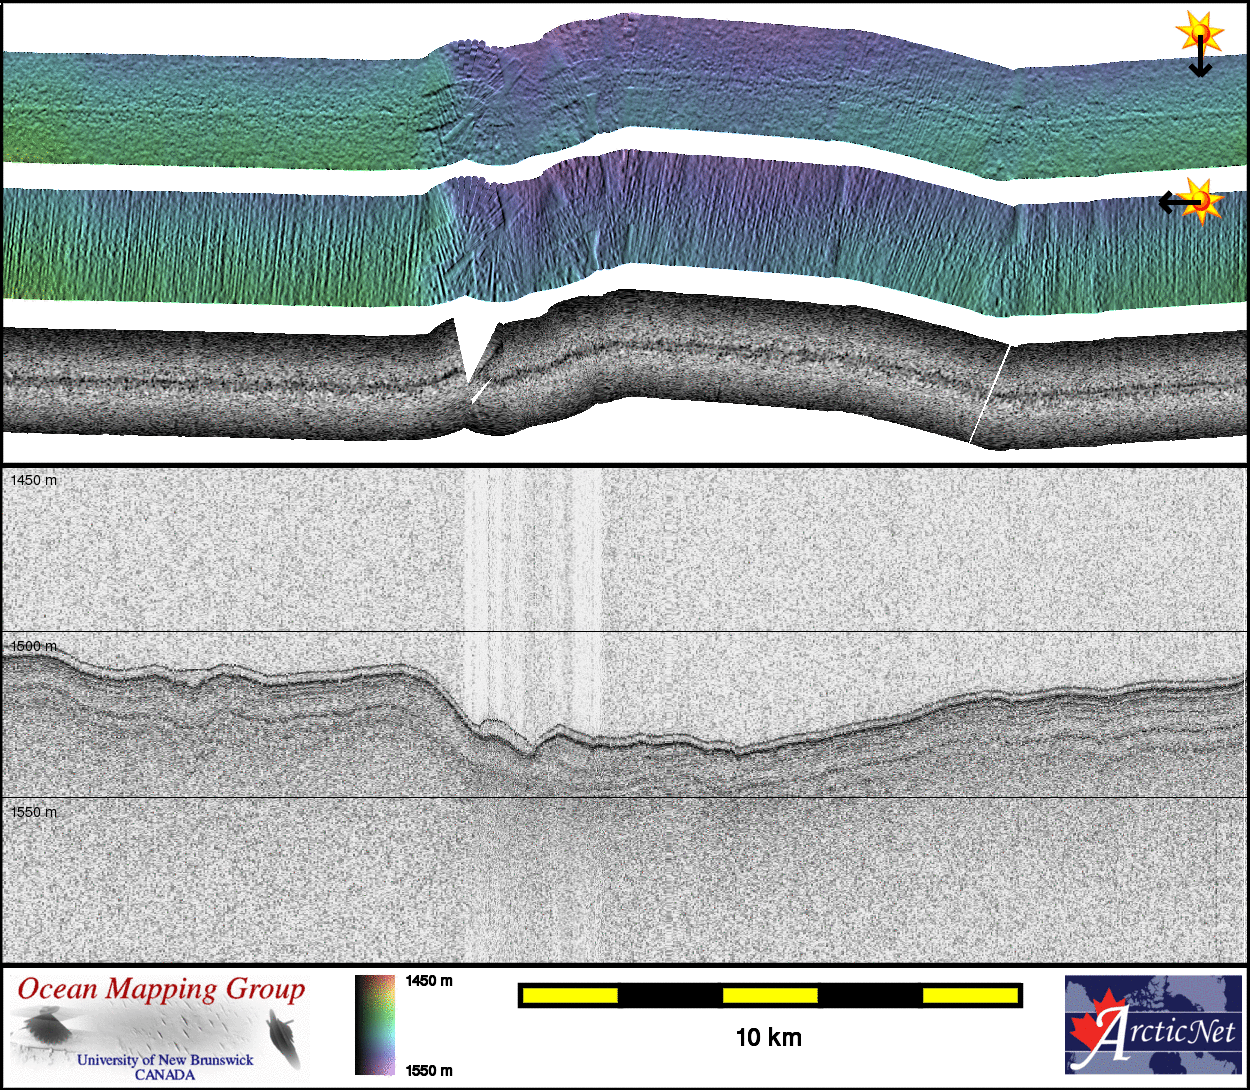This screenshot has height=1090, width=1250.
Task: Select the 1550 m label in profile
Action: 34,812
